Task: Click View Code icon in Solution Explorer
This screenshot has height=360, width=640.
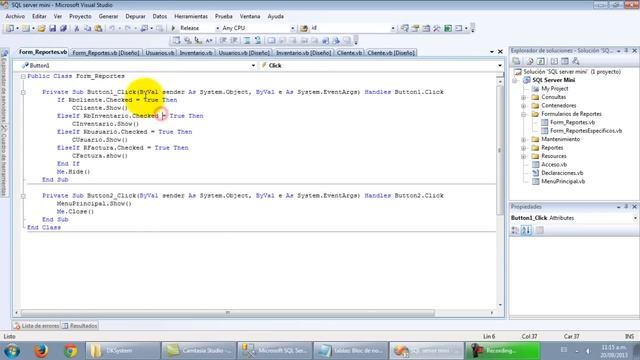Action: click(x=554, y=61)
